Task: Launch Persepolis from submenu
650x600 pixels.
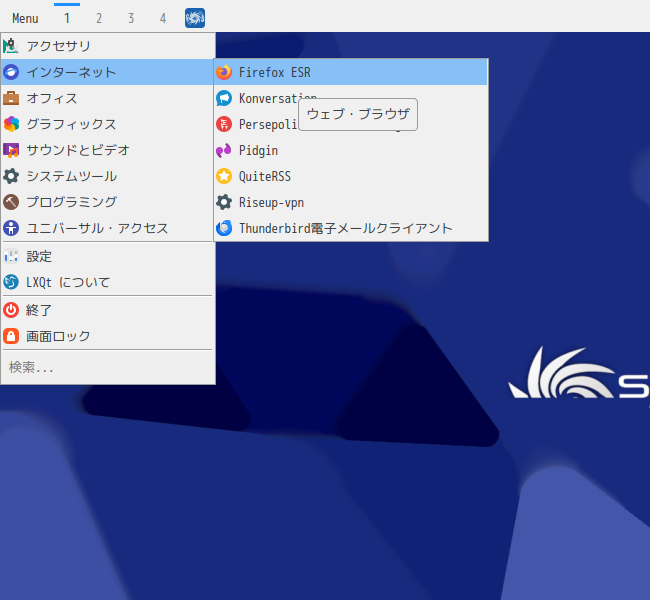Action: (x=351, y=124)
